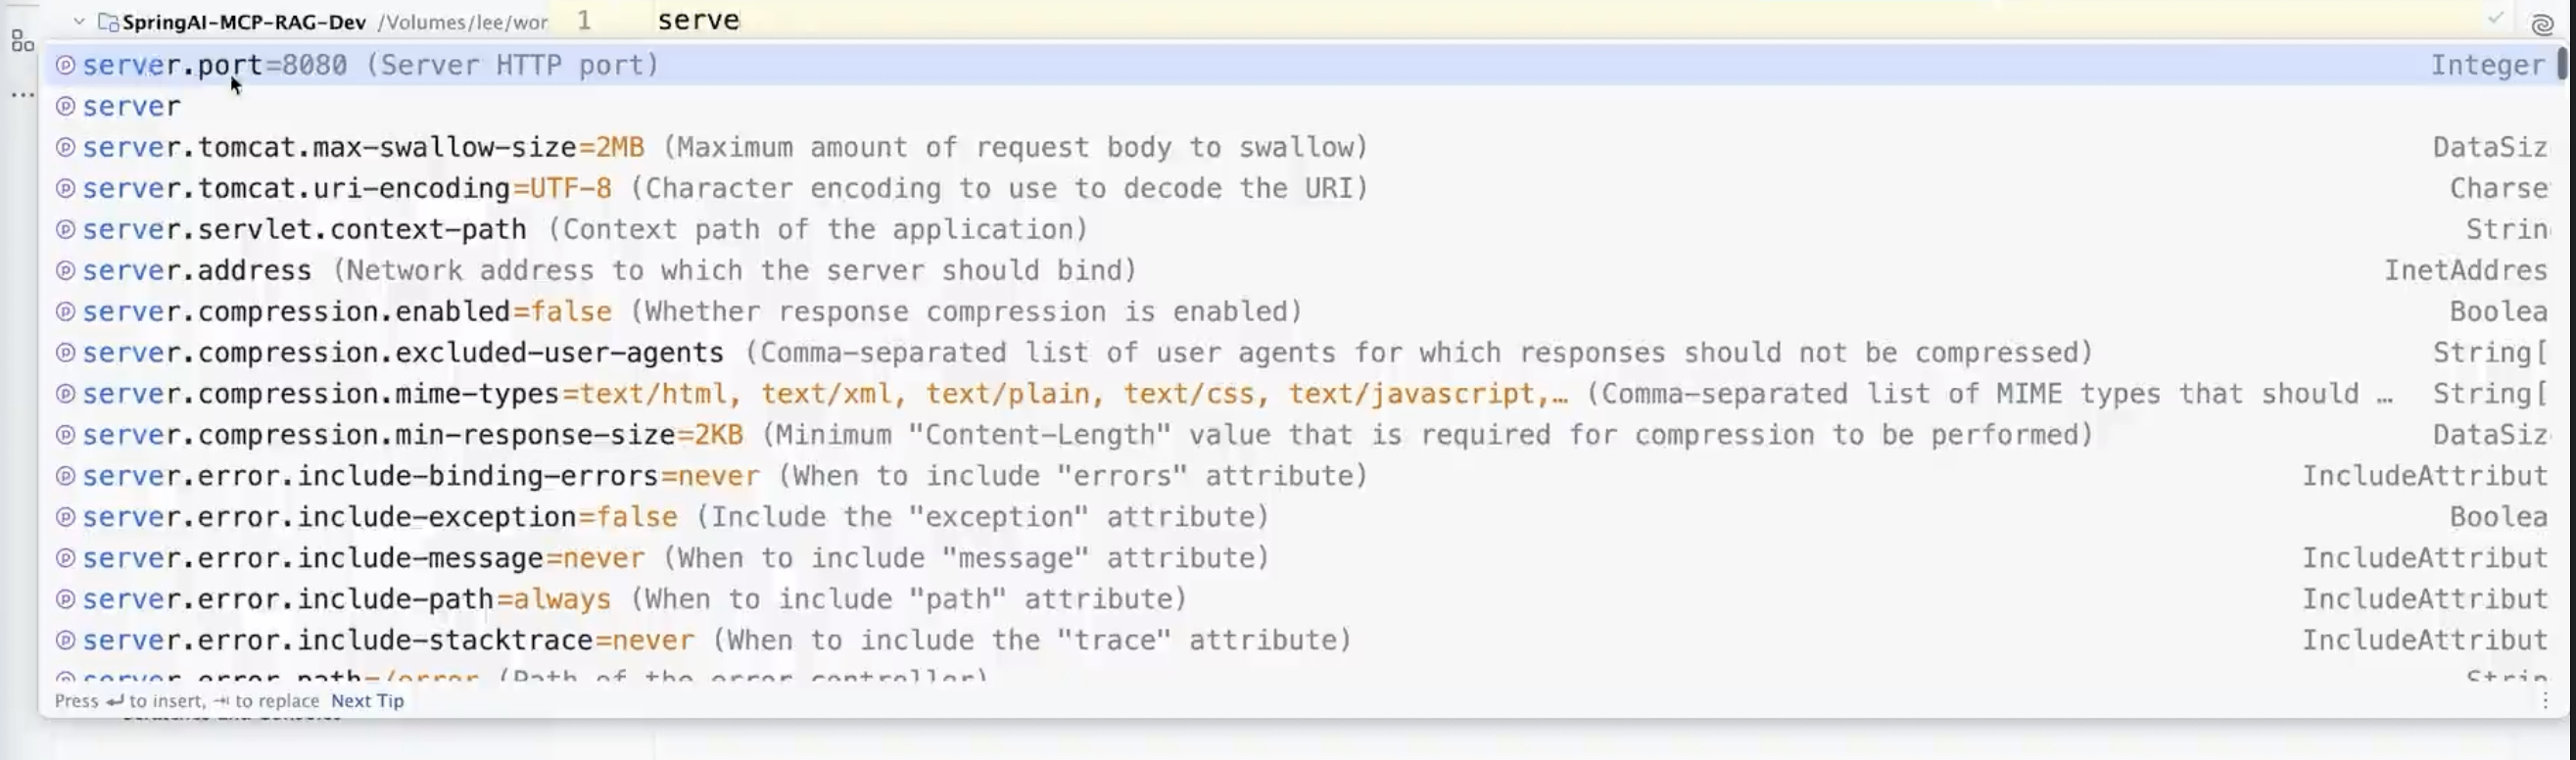The height and width of the screenshot is (760, 2576).
Task: Click the spiral AI assistant icon
Action: pos(2541,24)
